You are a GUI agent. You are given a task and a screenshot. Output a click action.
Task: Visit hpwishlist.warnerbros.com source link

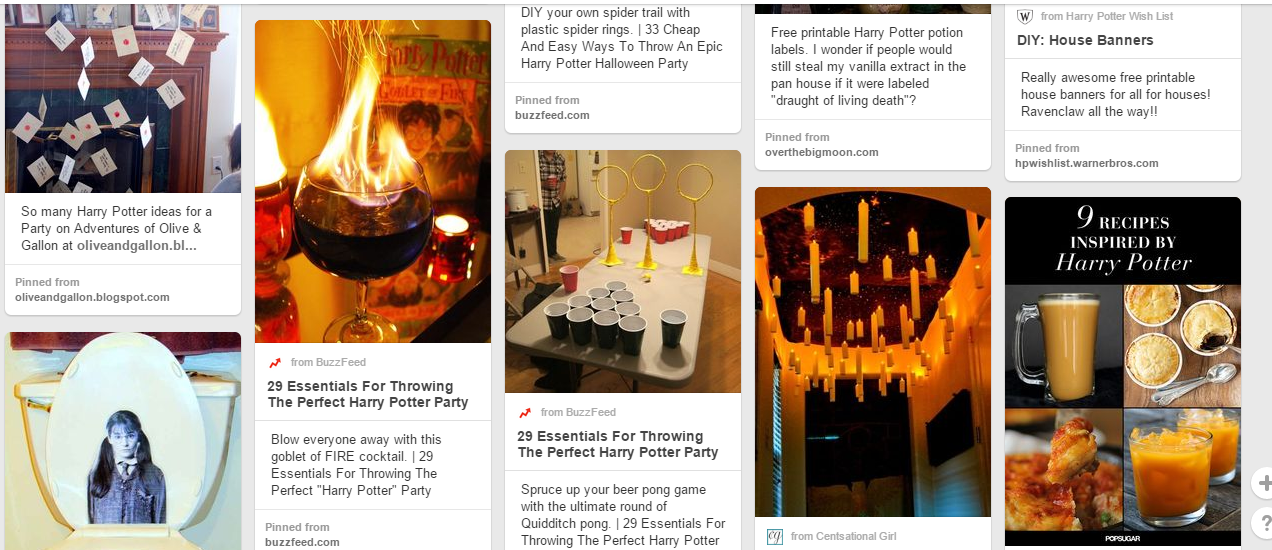1087,163
